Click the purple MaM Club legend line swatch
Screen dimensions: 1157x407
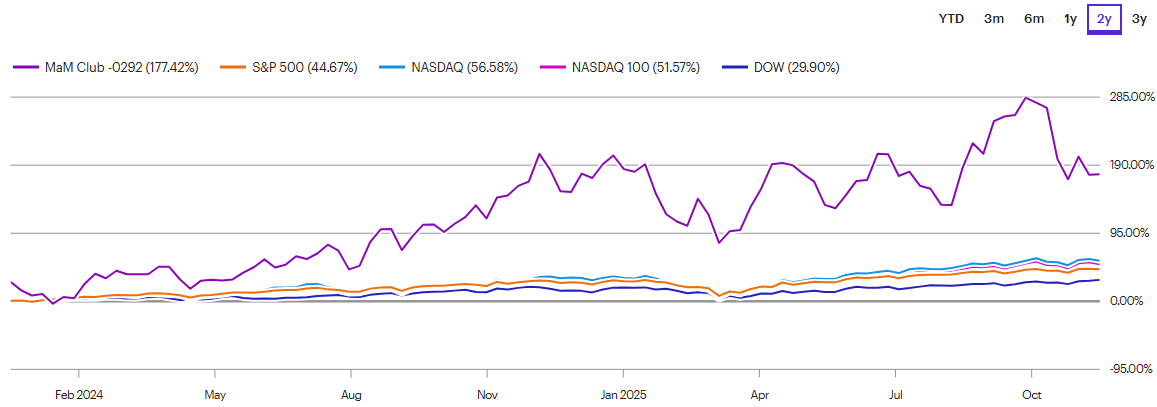pyautogui.click(x=24, y=67)
